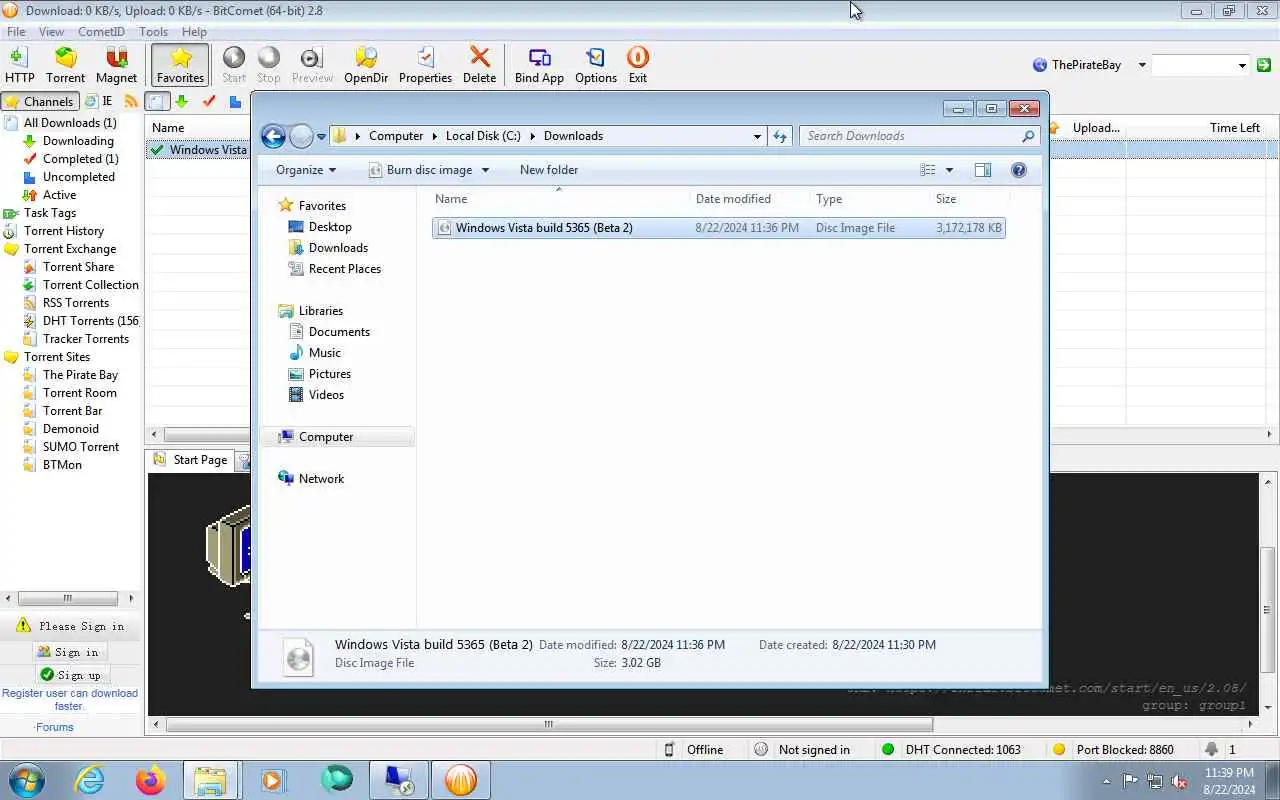Click DHT Connected green status indicator
Viewport: 1280px width, 800px height.
click(888, 750)
